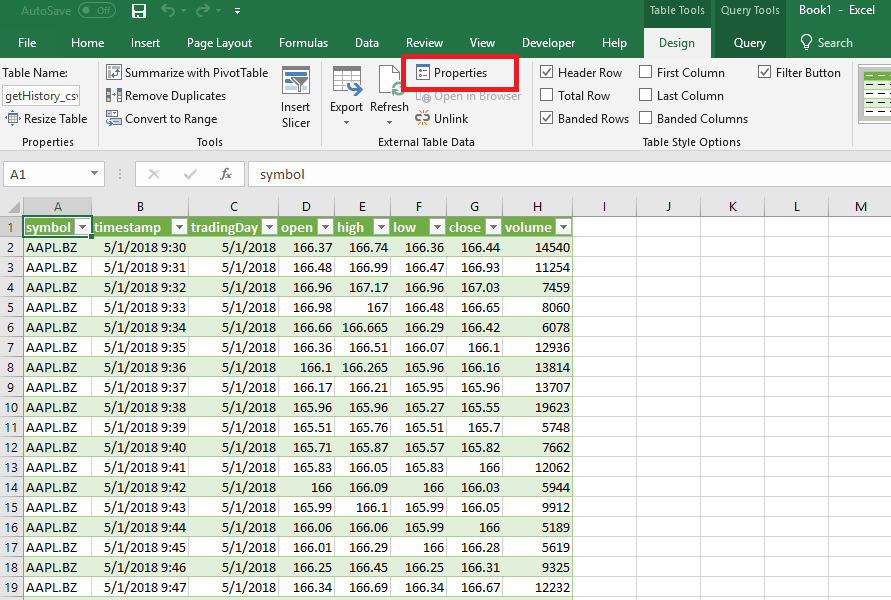Open the high column filter dropdown
Viewport: 891px width, 600px height.
[x=381, y=227]
